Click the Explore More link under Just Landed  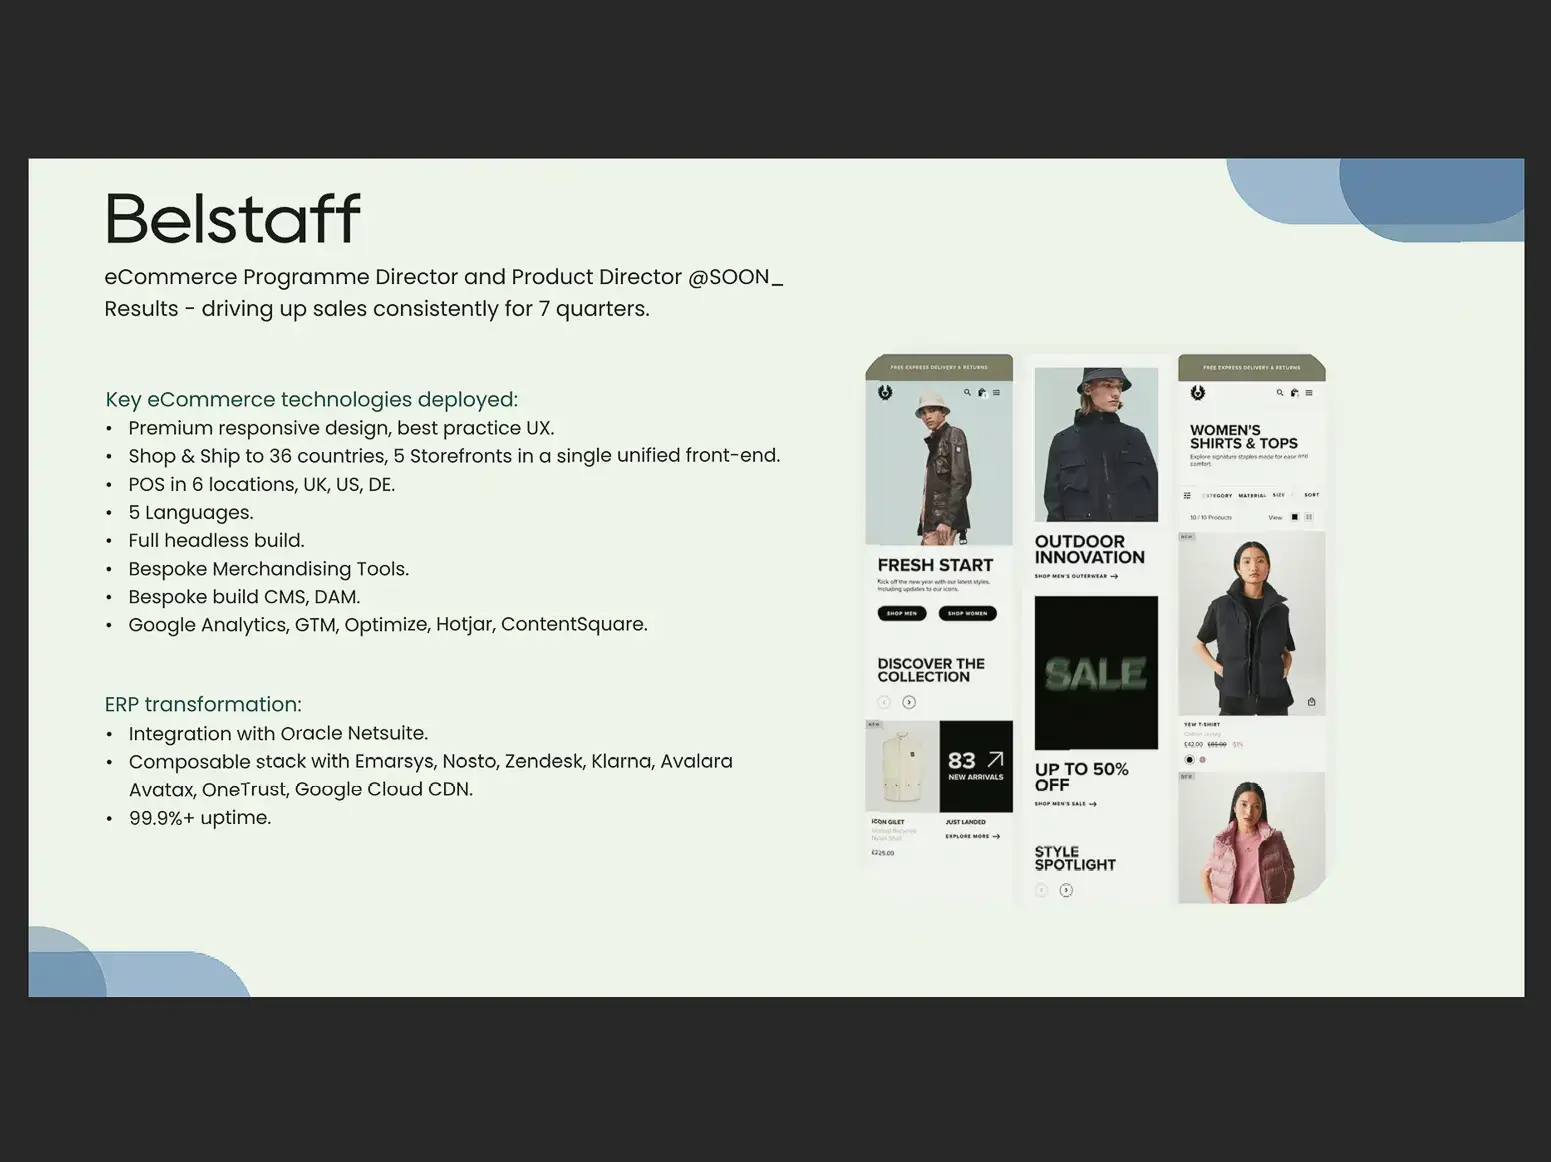[972, 836]
